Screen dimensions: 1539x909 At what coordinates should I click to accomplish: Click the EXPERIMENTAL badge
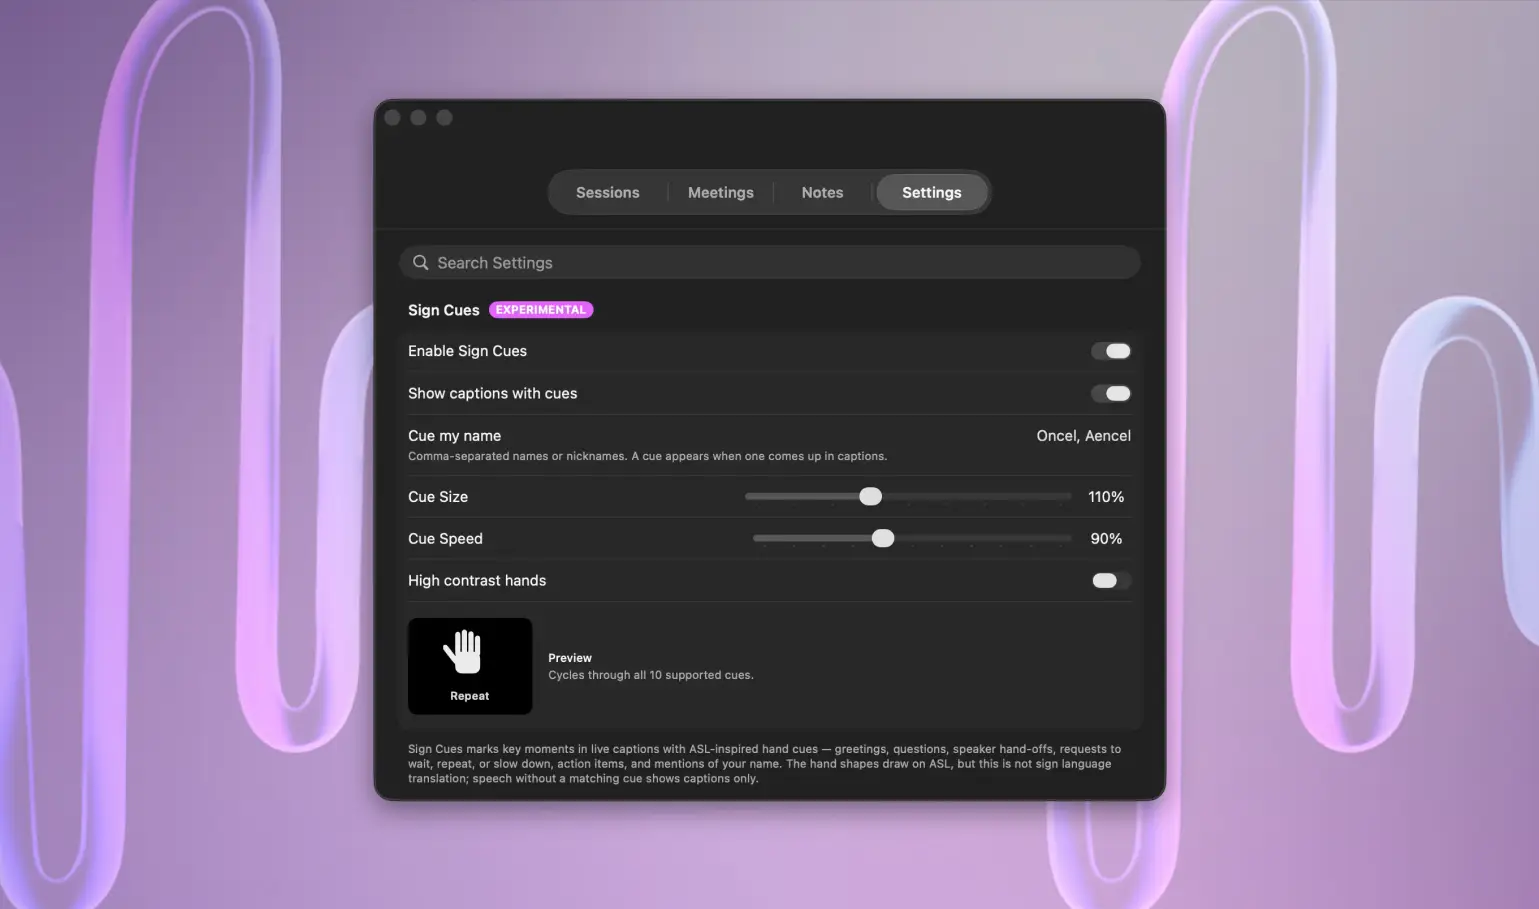pyautogui.click(x=541, y=310)
